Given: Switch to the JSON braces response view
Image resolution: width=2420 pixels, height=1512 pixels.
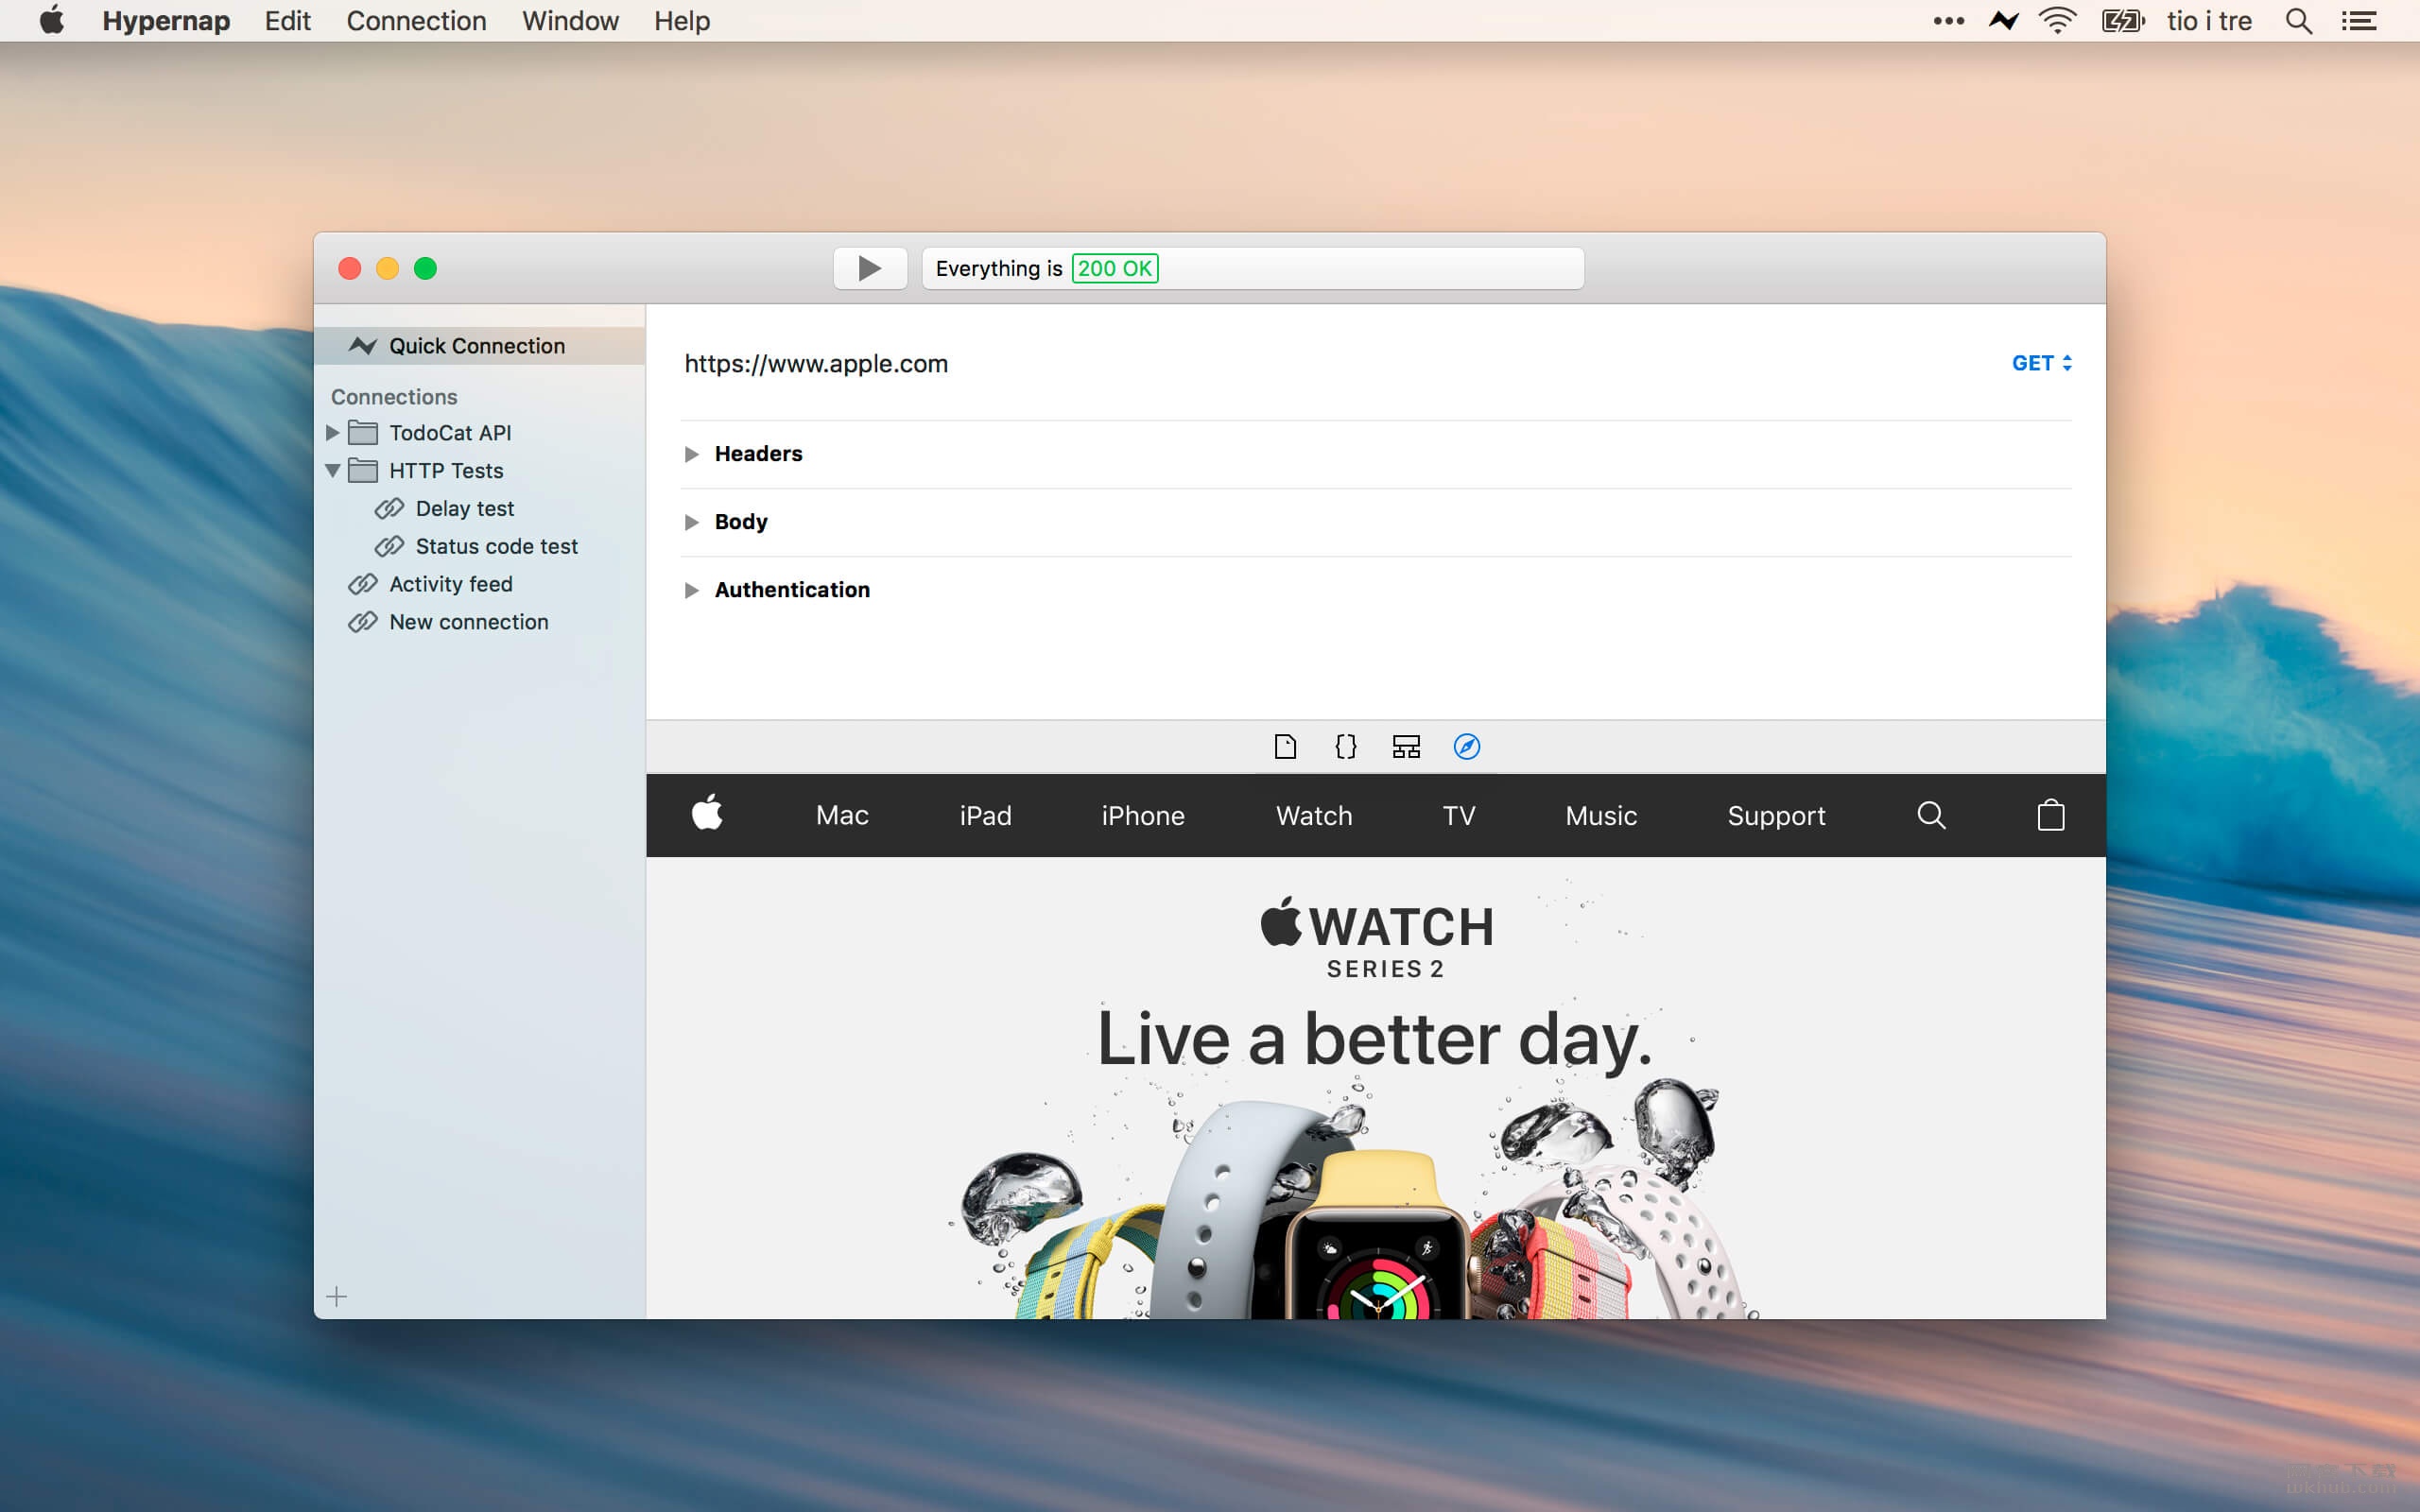Looking at the screenshot, I should [1346, 747].
